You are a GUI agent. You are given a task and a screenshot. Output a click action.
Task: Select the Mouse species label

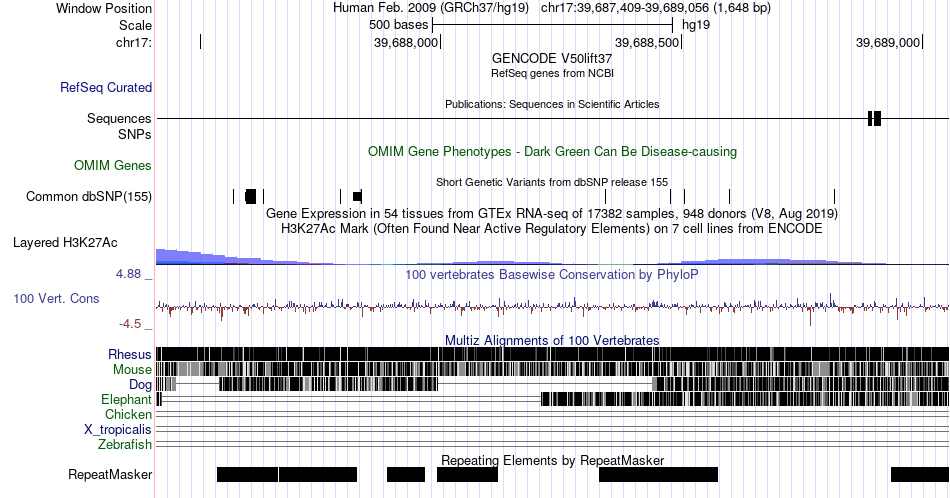coord(132,370)
